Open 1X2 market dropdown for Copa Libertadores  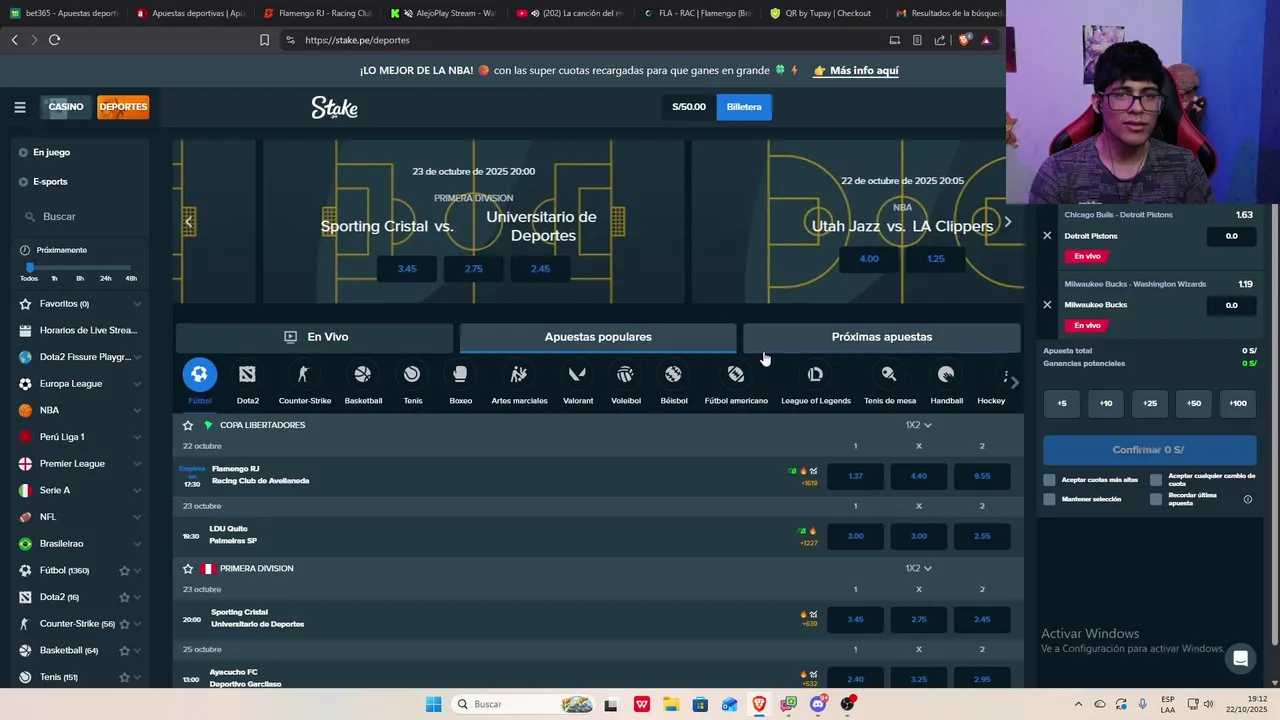pos(918,425)
